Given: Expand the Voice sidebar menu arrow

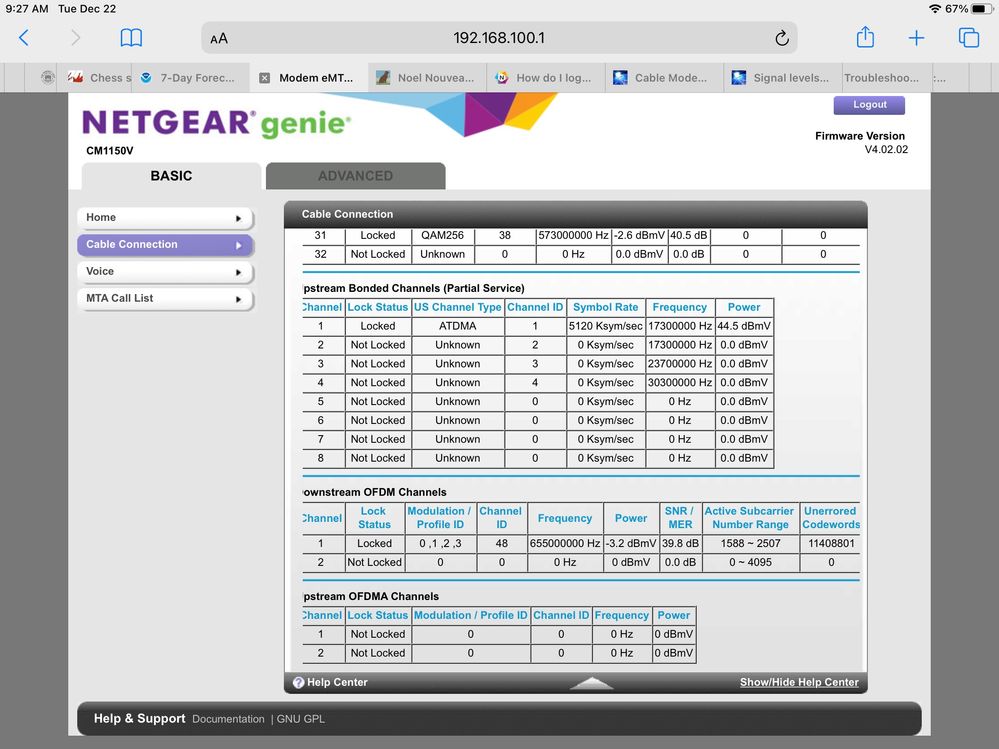Looking at the screenshot, I should click(238, 272).
